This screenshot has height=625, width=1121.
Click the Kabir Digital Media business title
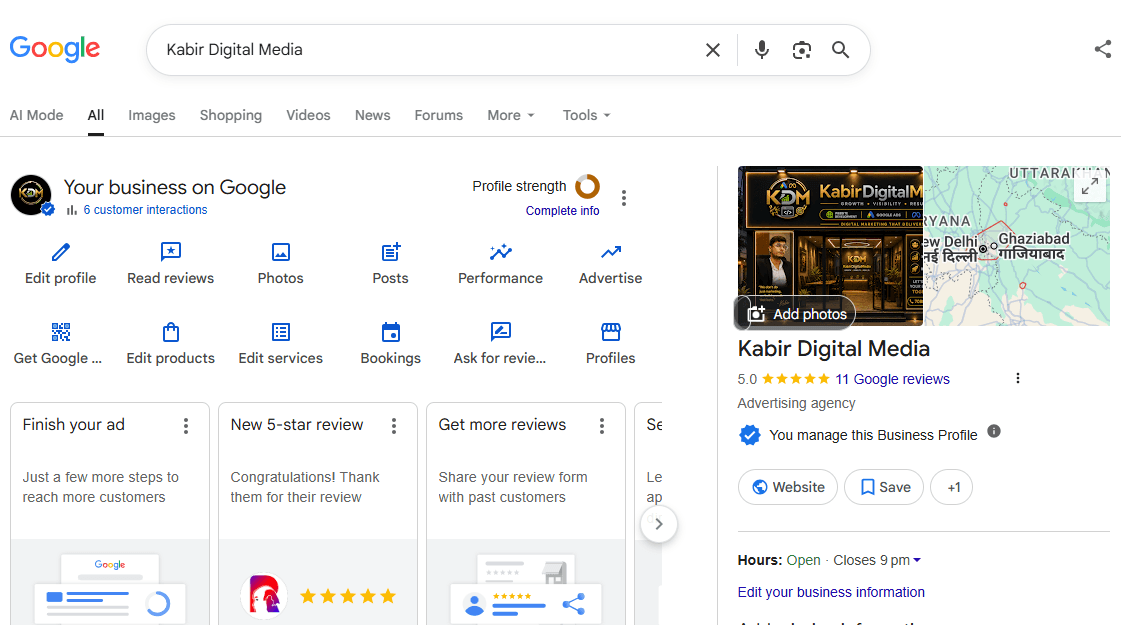pos(834,349)
